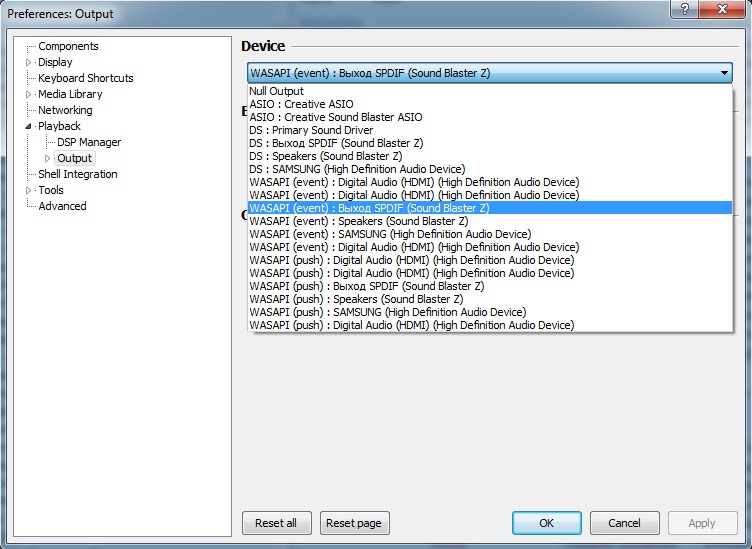Open the Advanced preferences page
The image size is (752, 549).
[x=62, y=206]
